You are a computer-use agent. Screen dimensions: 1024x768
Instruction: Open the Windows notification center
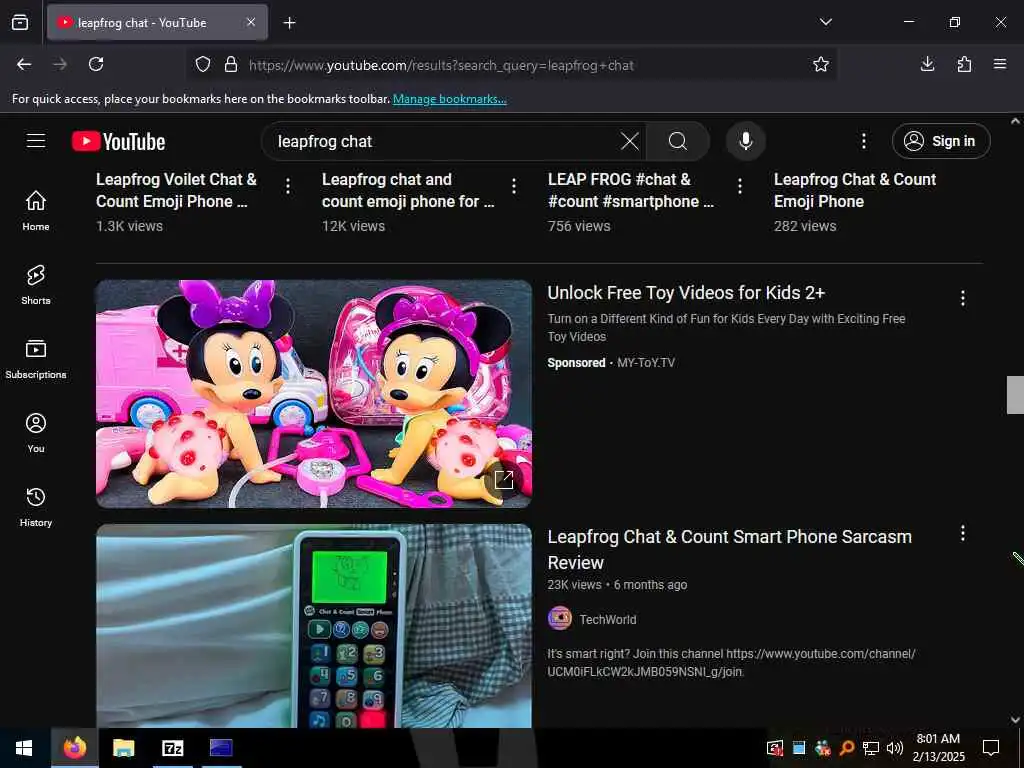tap(991, 748)
